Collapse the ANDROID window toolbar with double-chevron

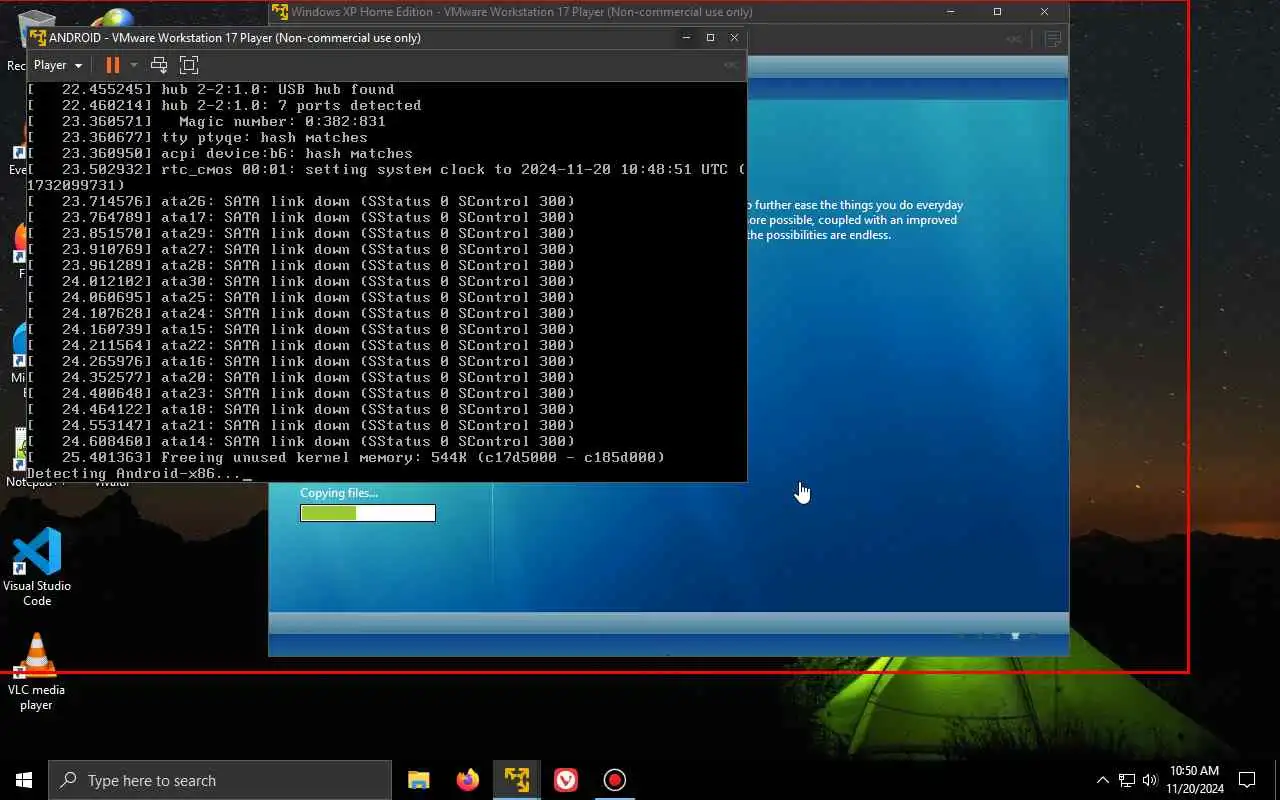pyautogui.click(x=730, y=65)
